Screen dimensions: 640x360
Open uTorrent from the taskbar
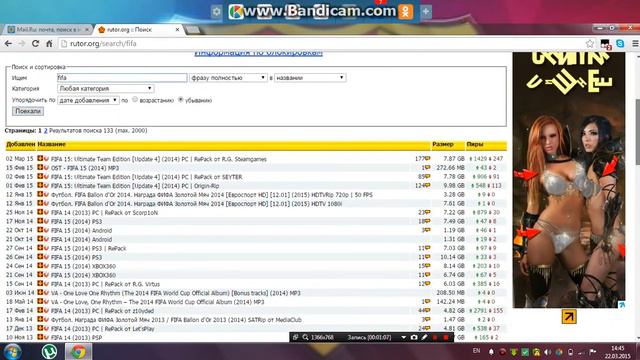pos(49,351)
